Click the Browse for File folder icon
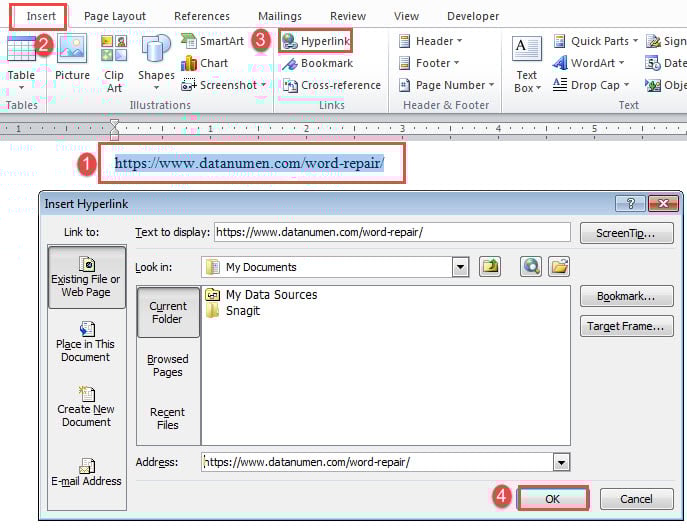The width and height of the screenshot is (687, 528). (x=559, y=267)
